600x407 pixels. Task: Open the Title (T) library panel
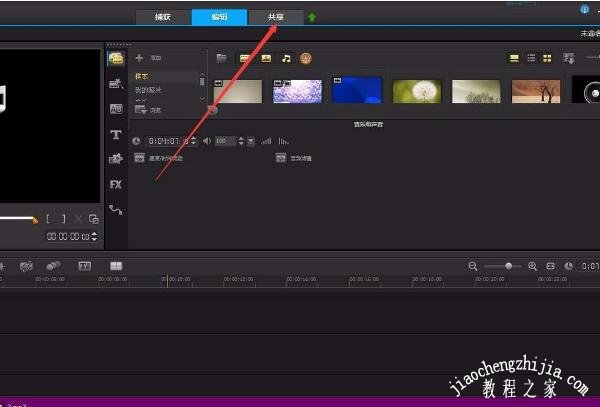coord(116,134)
